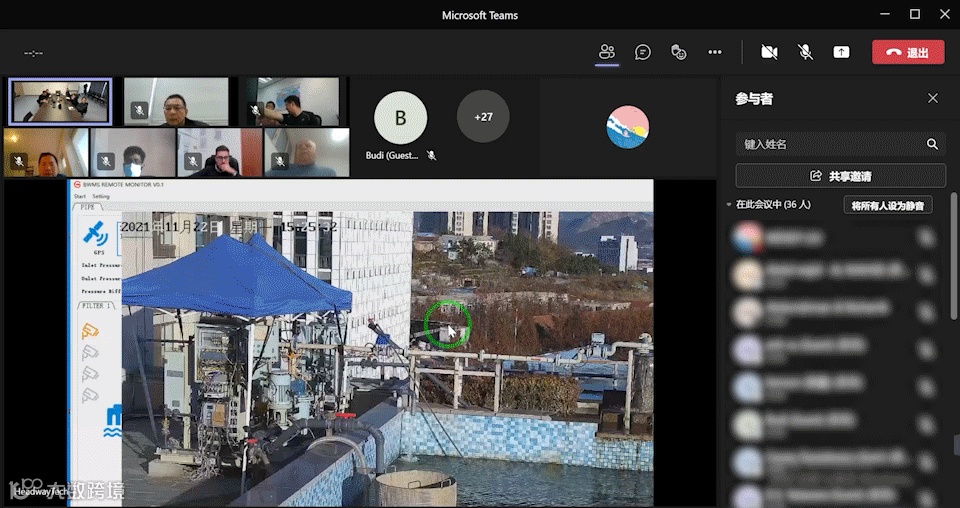960x508 pixels.
Task: Select the video of the bearded man in glasses
Action: [x=220, y=152]
